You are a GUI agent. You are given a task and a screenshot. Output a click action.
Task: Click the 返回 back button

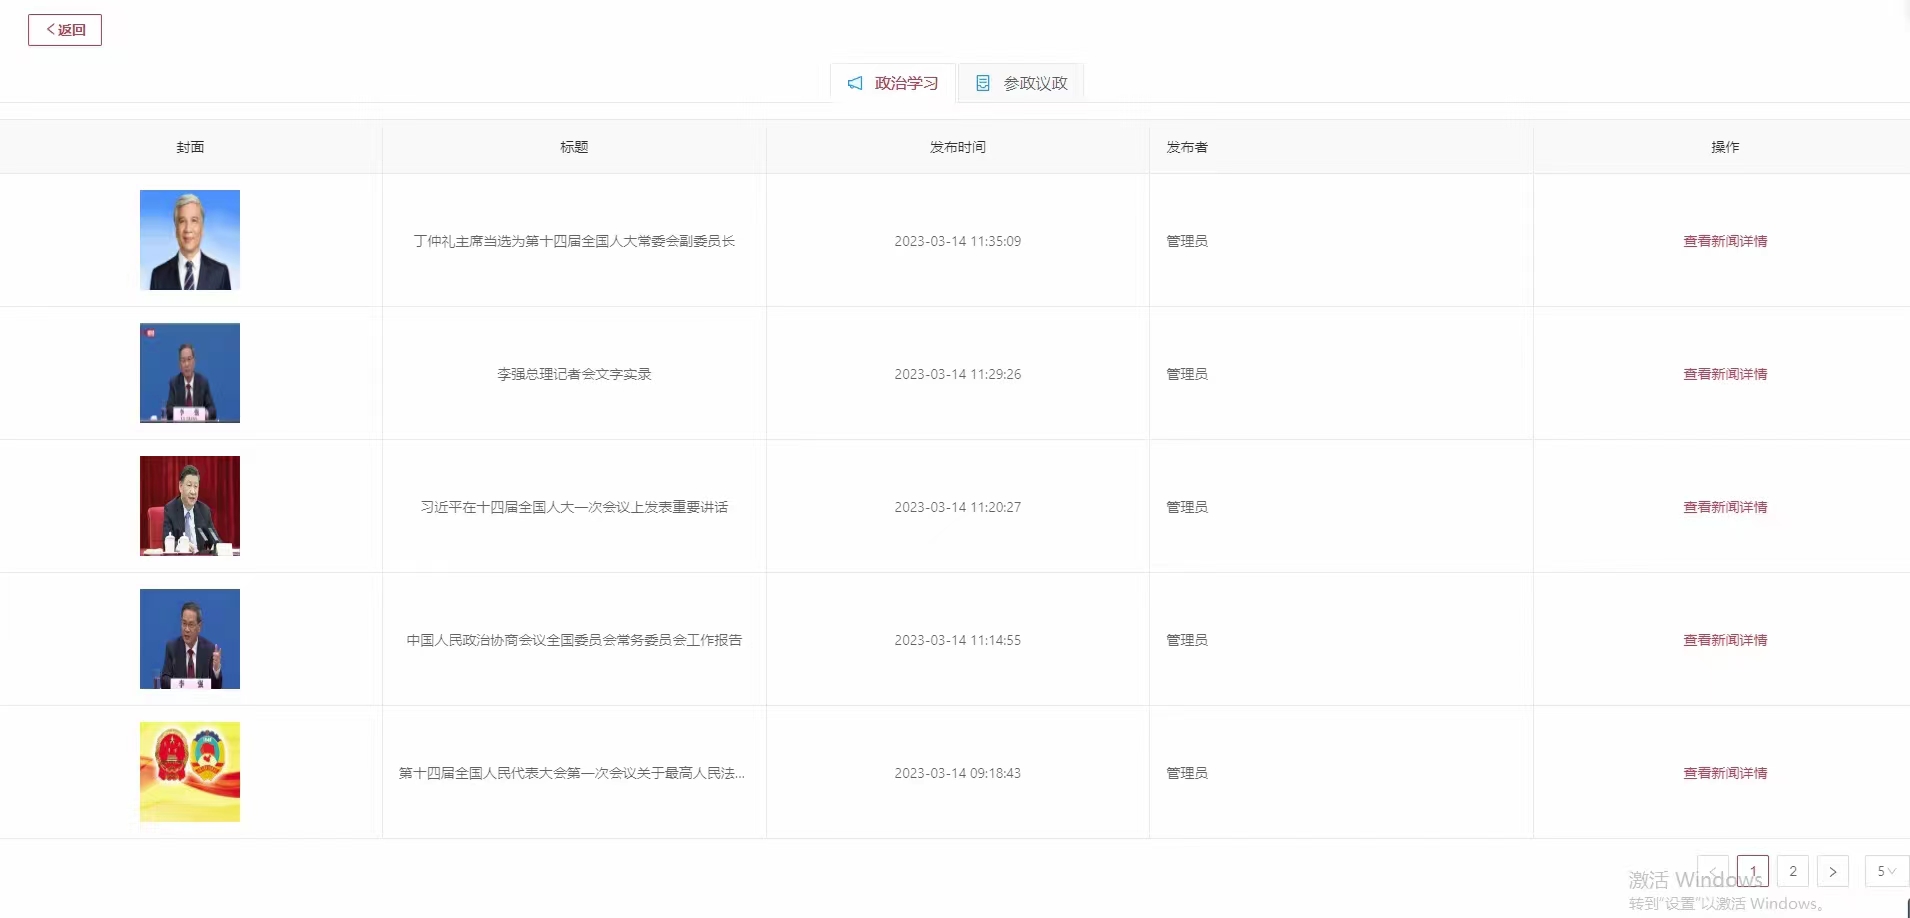tap(65, 30)
